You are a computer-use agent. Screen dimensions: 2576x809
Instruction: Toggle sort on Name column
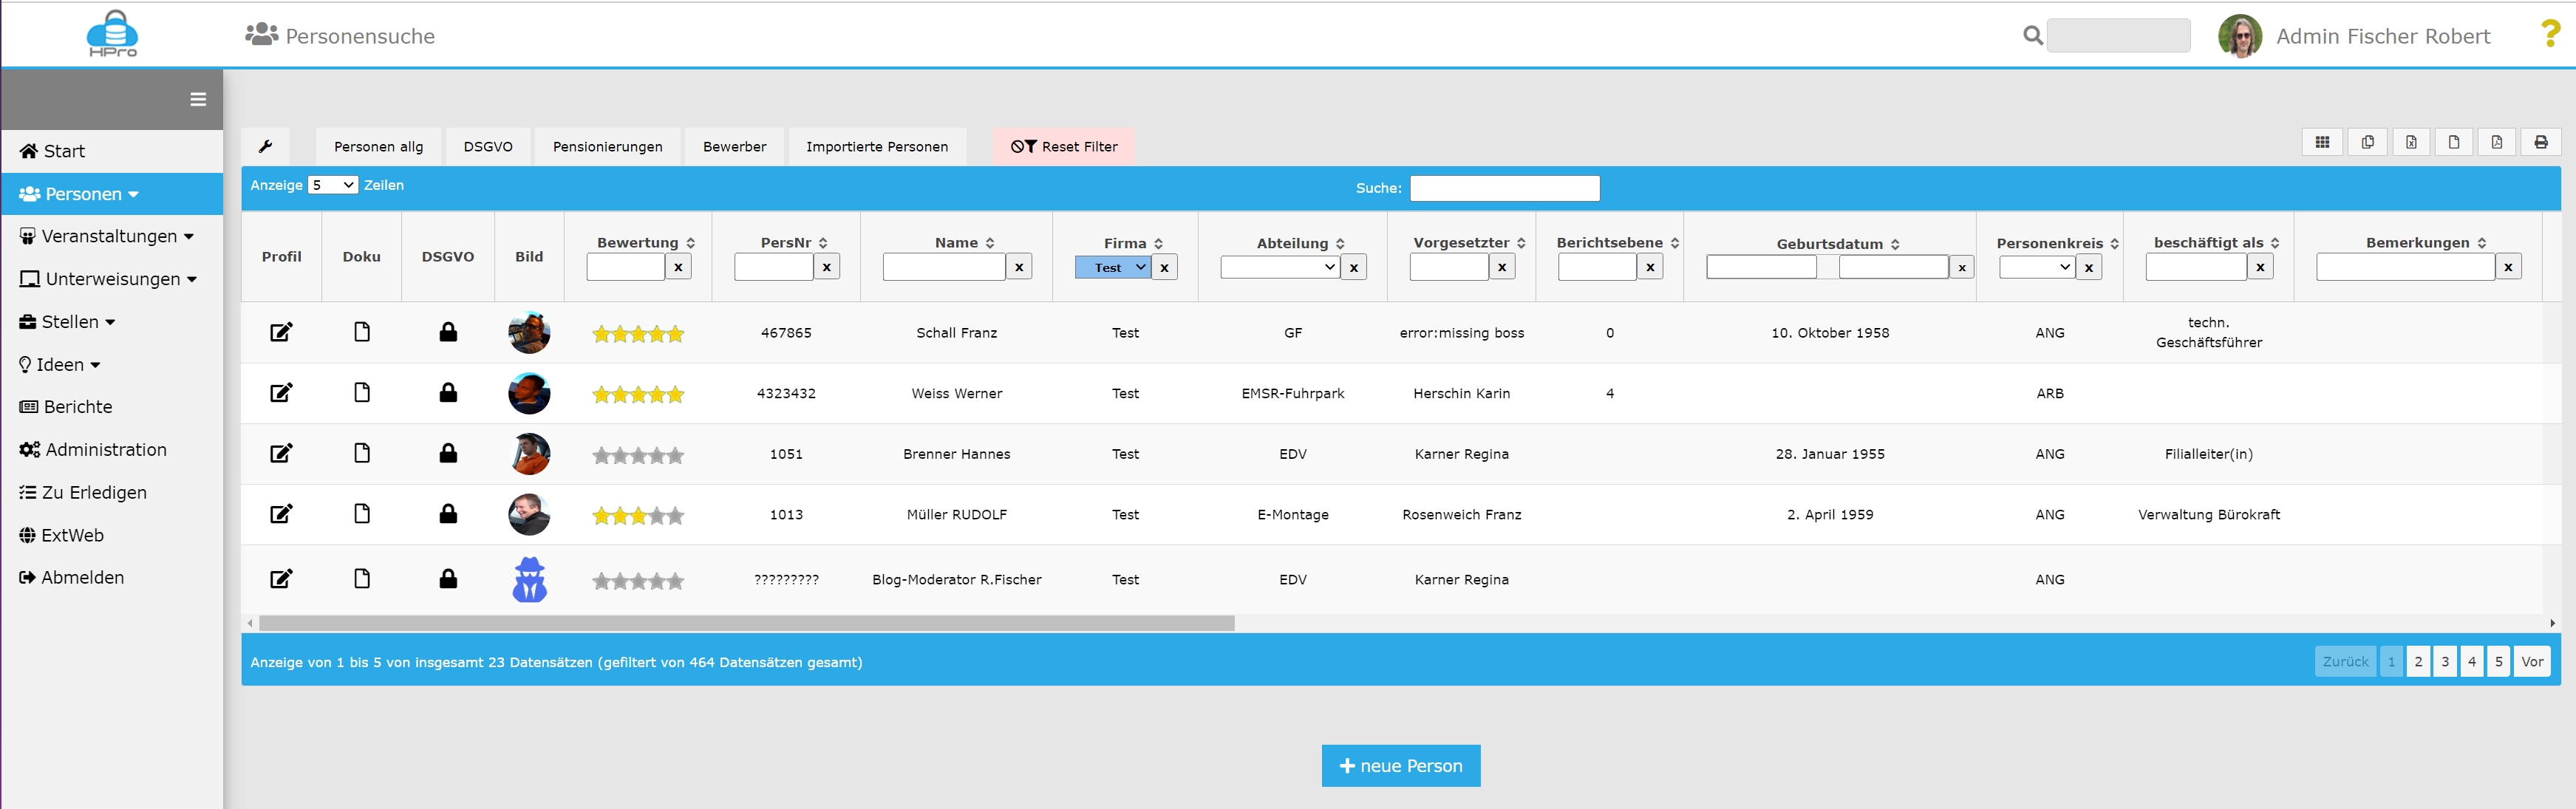pyautogui.click(x=989, y=243)
